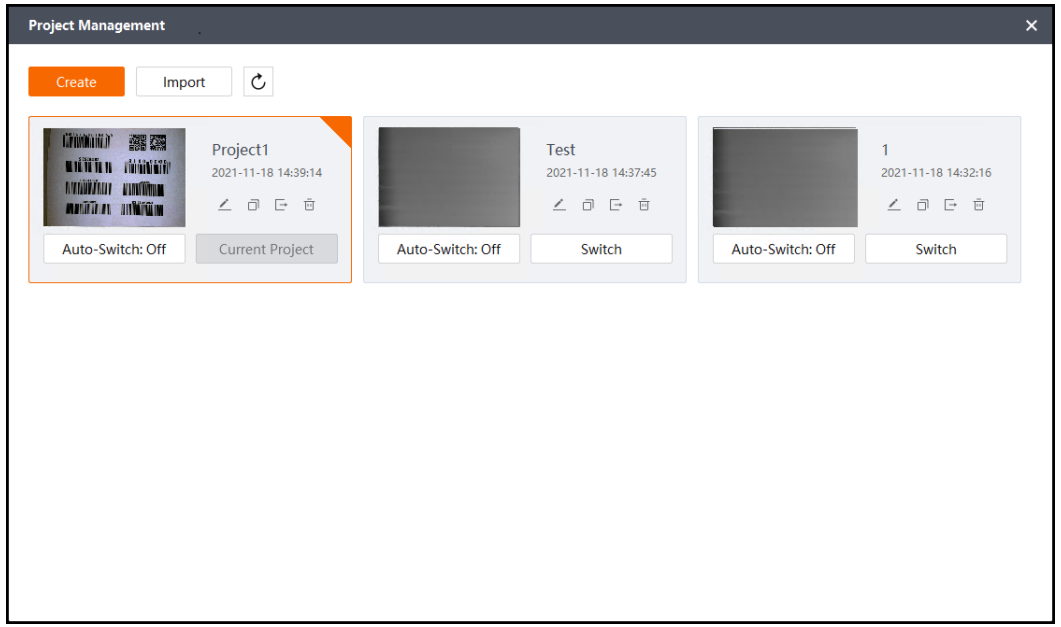Toggle Auto-Switch for project 1

(x=784, y=249)
